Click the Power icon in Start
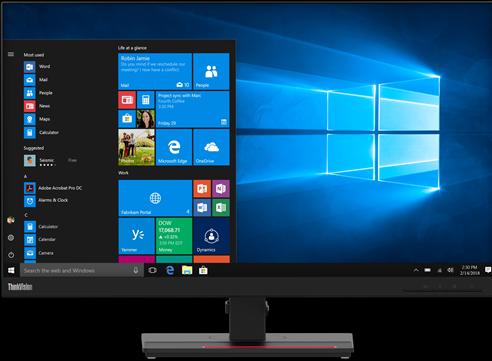Viewport: 492px width, 361px height. [x=11, y=255]
